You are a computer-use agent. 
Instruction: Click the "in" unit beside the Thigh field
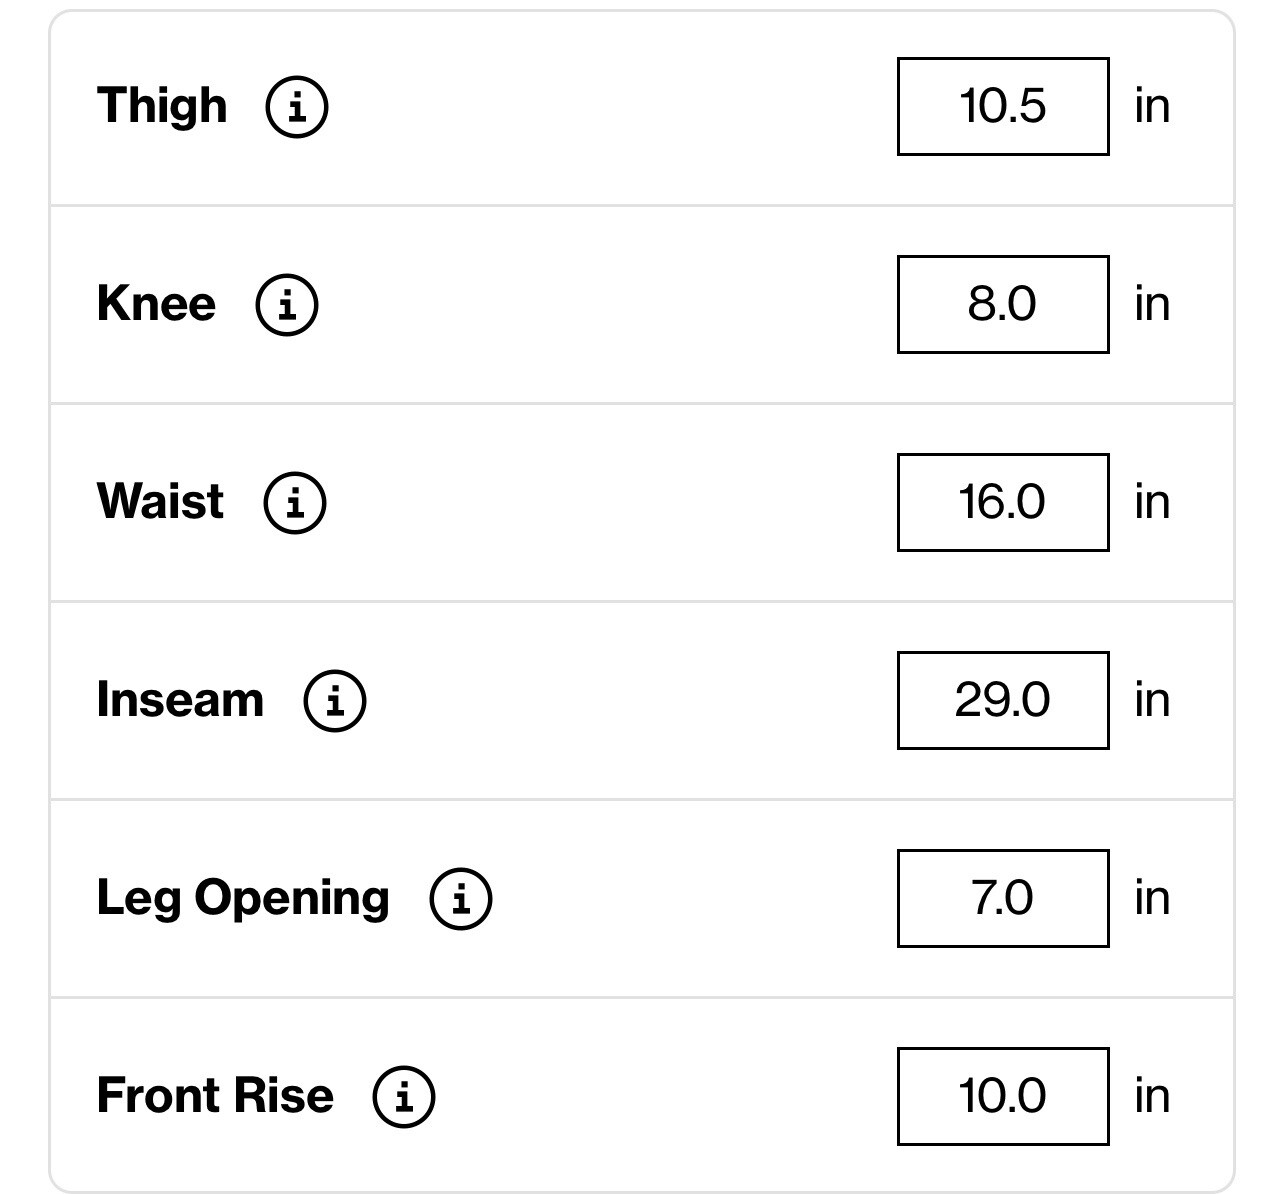tap(1152, 106)
